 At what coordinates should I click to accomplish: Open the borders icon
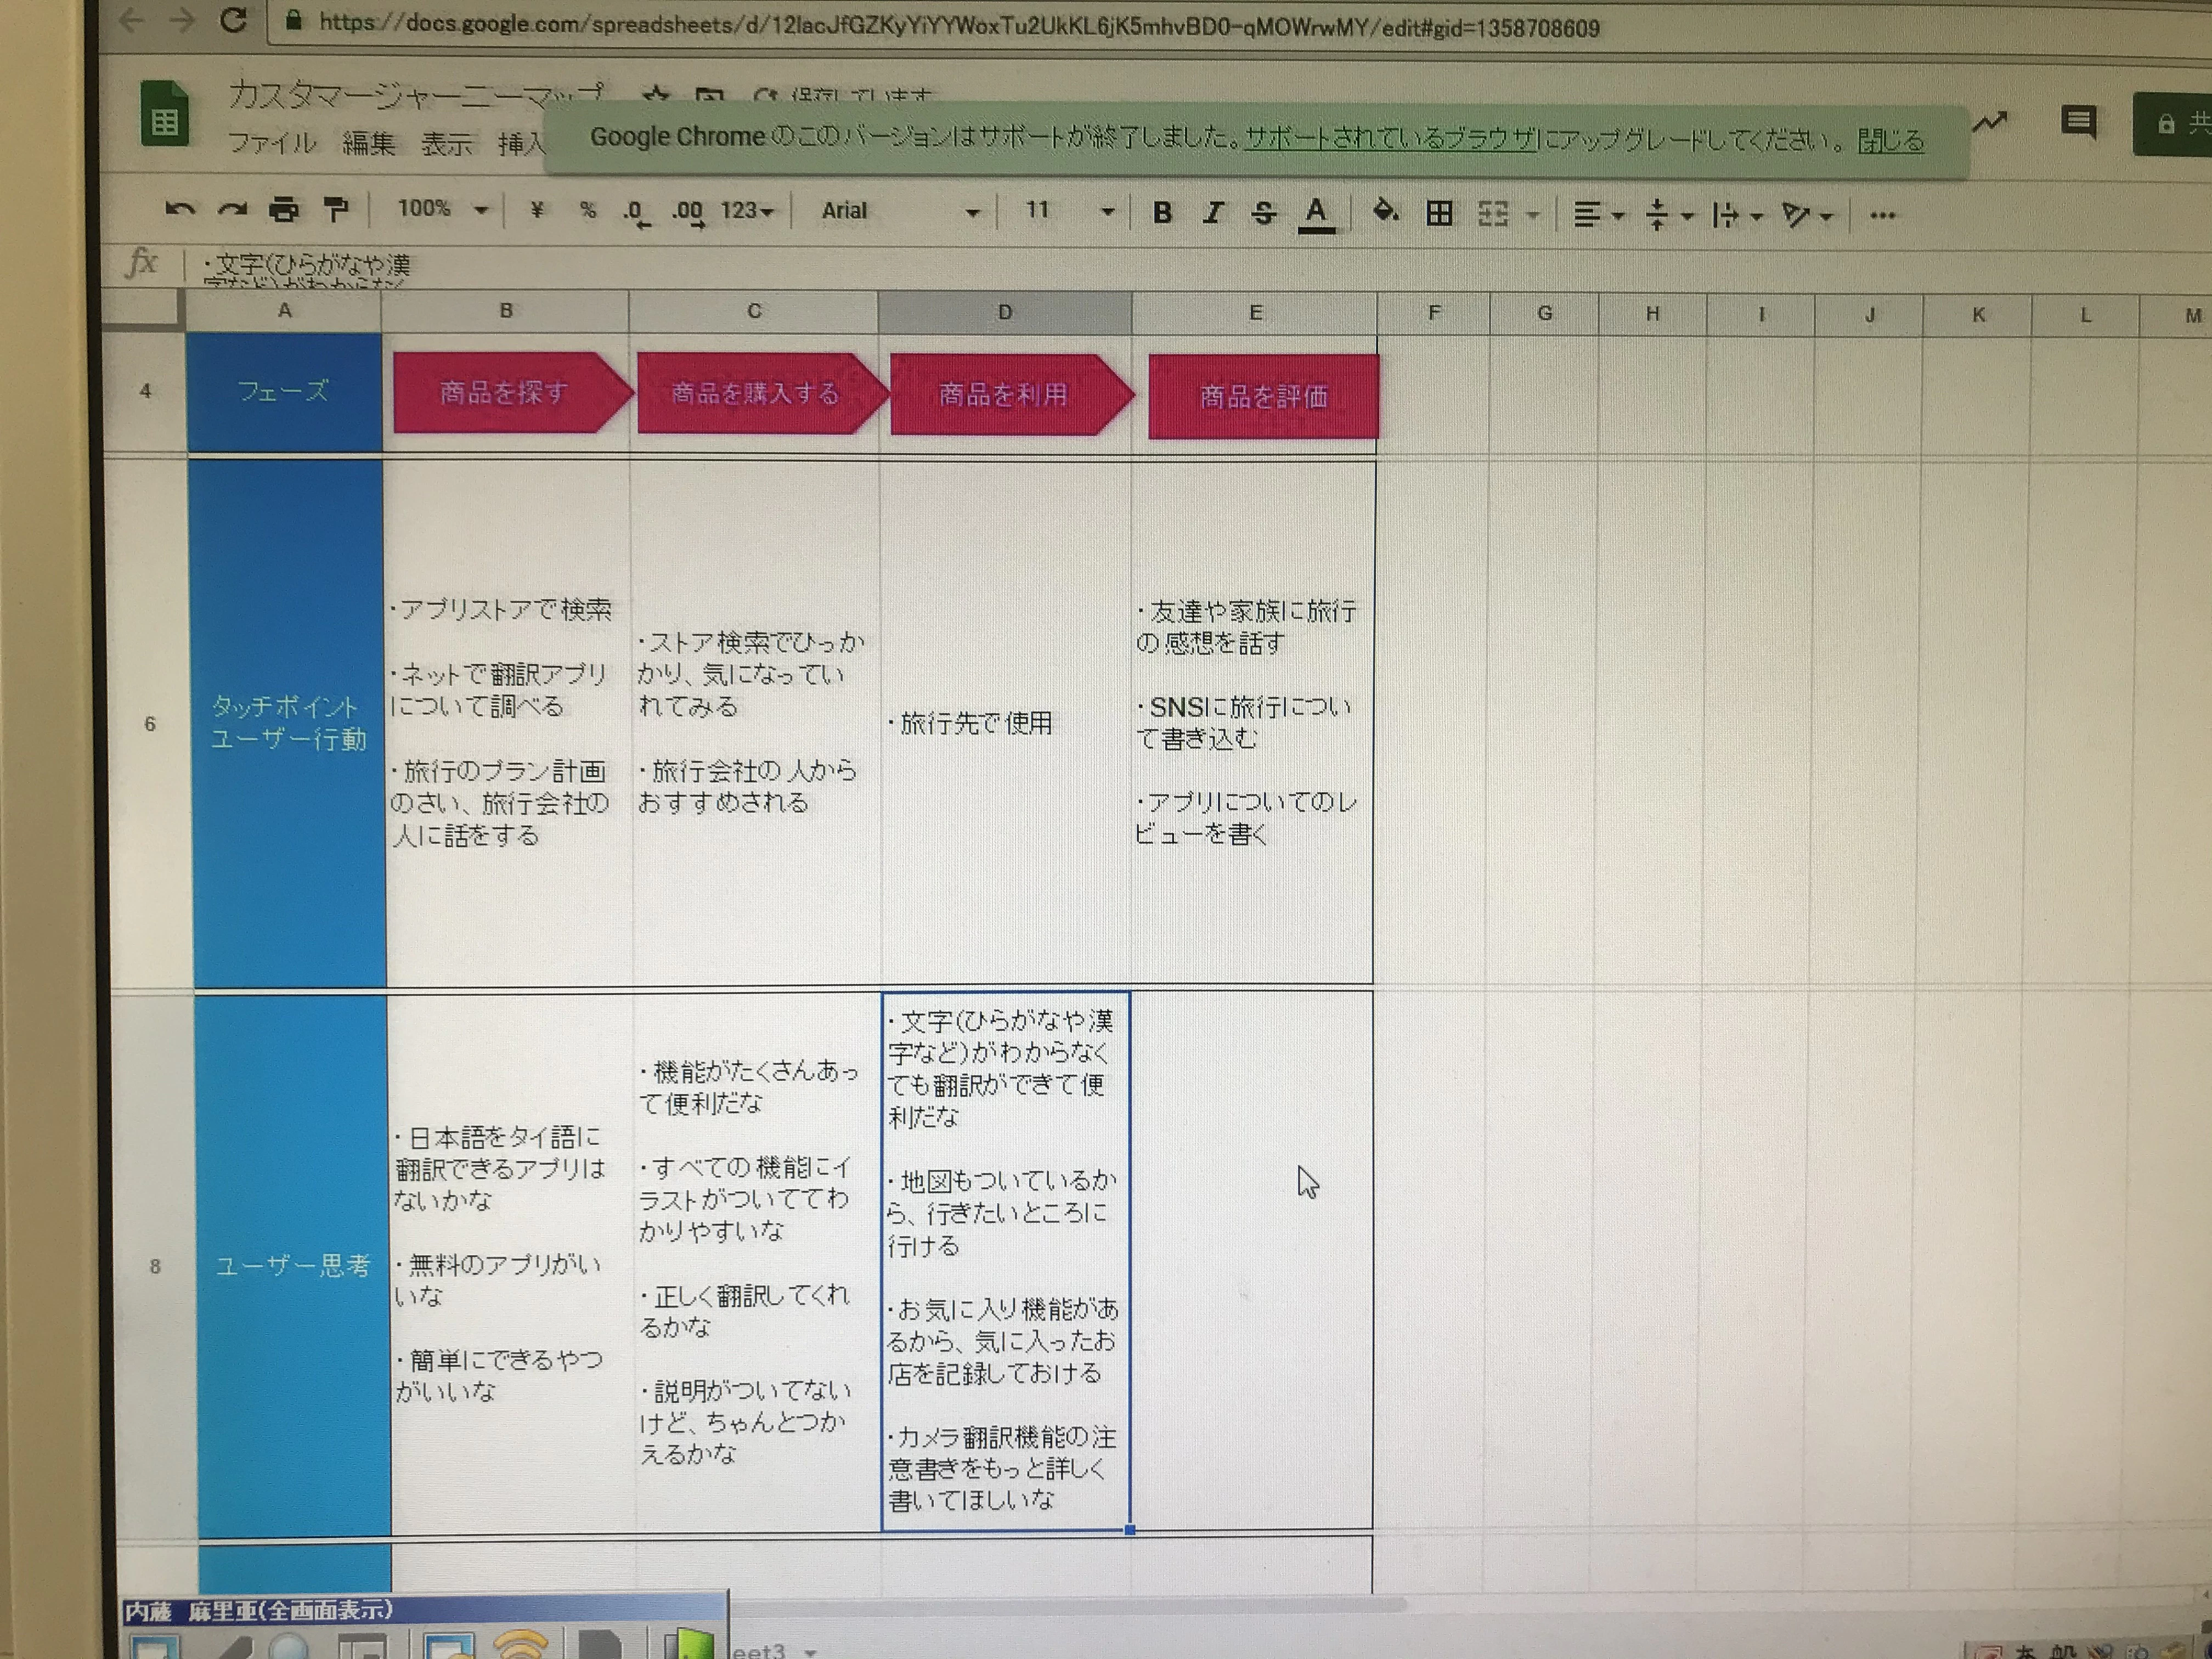(1440, 213)
